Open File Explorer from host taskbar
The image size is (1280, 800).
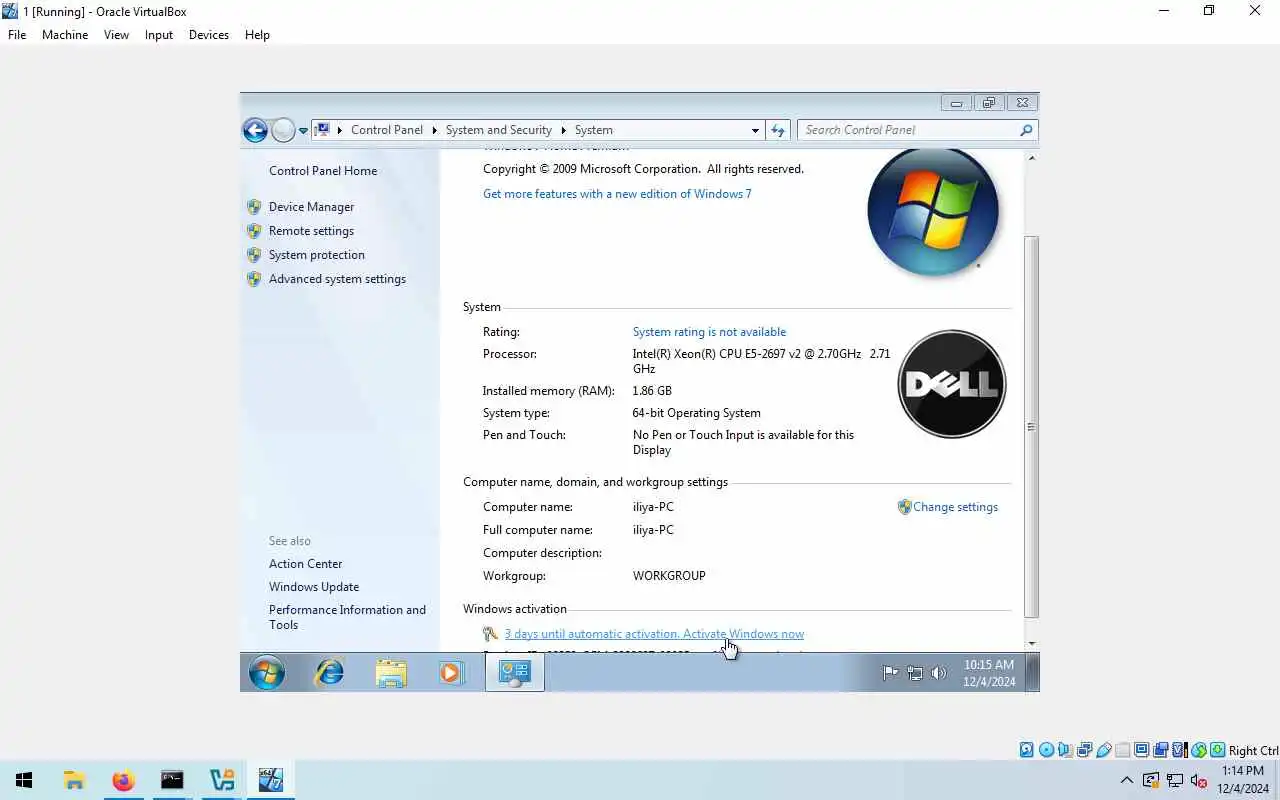pyautogui.click(x=74, y=780)
